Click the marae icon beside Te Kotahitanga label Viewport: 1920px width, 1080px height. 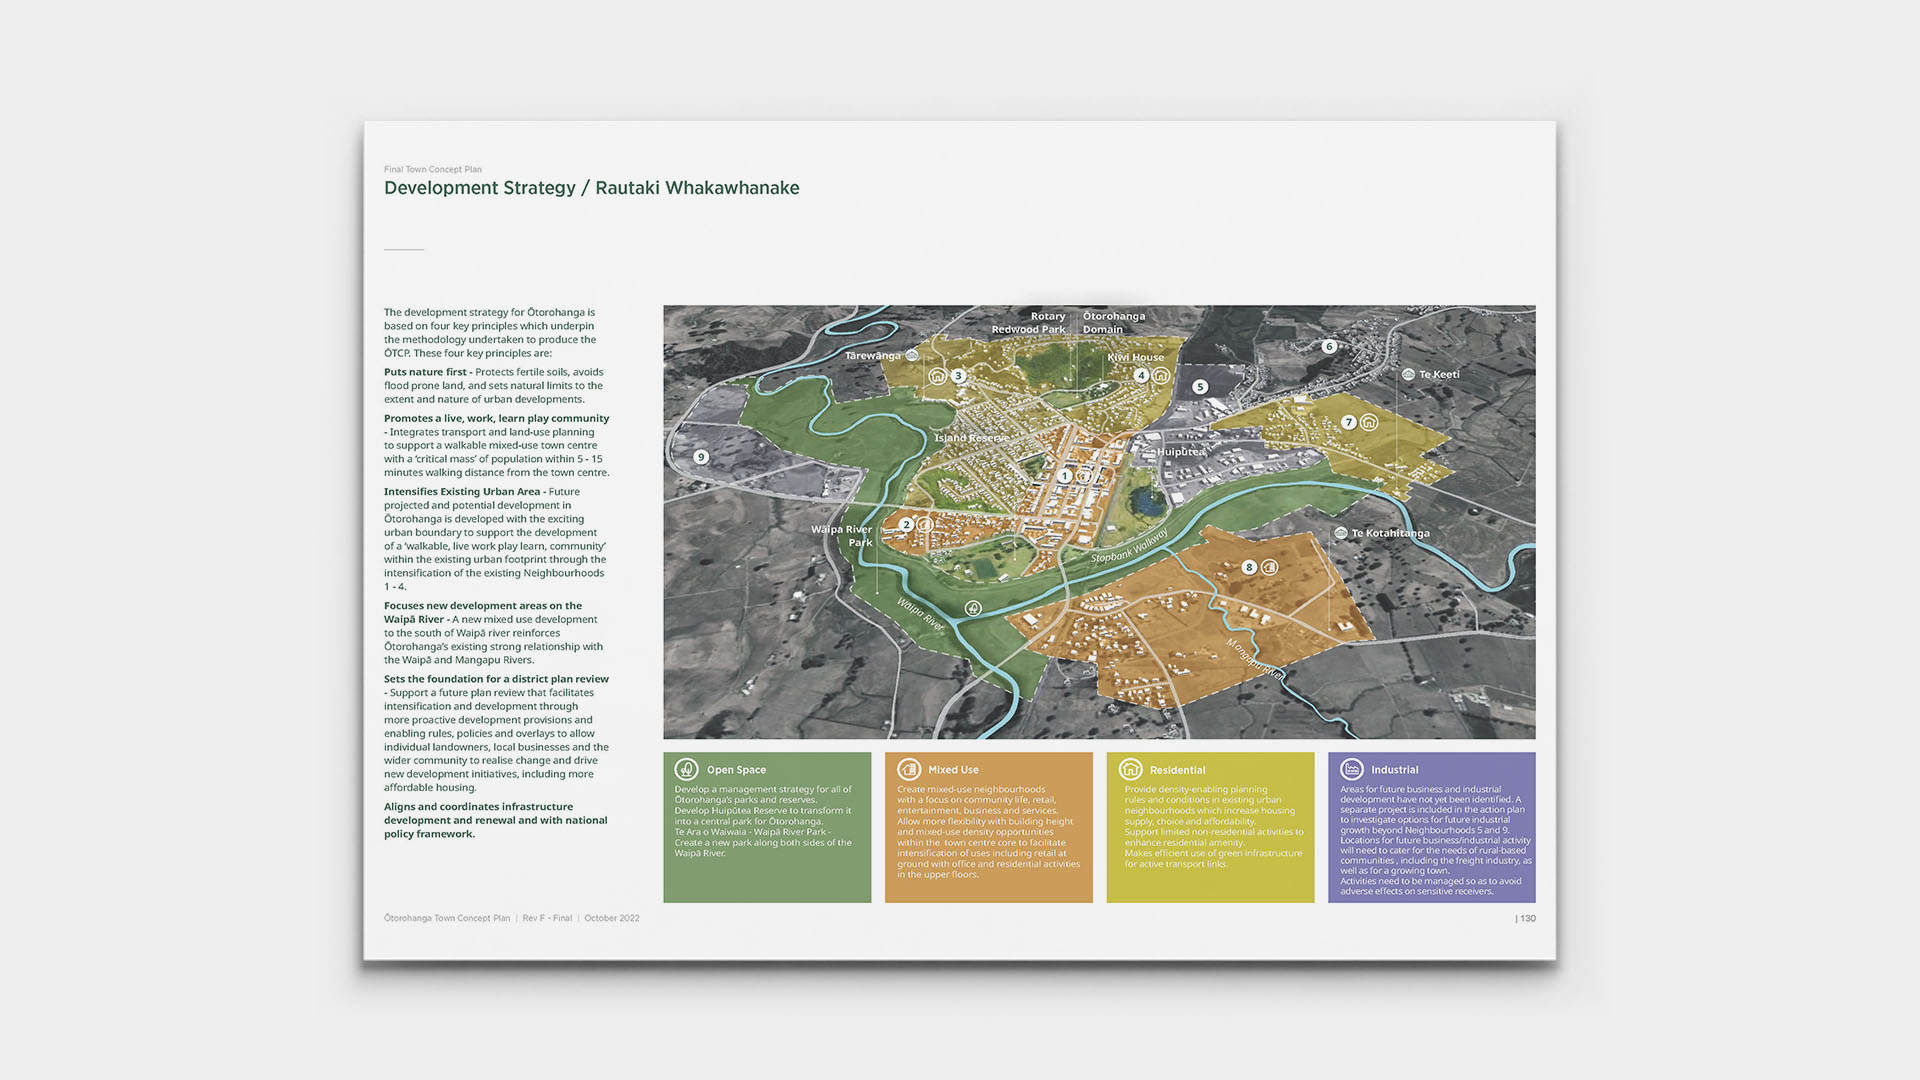[x=1341, y=533]
